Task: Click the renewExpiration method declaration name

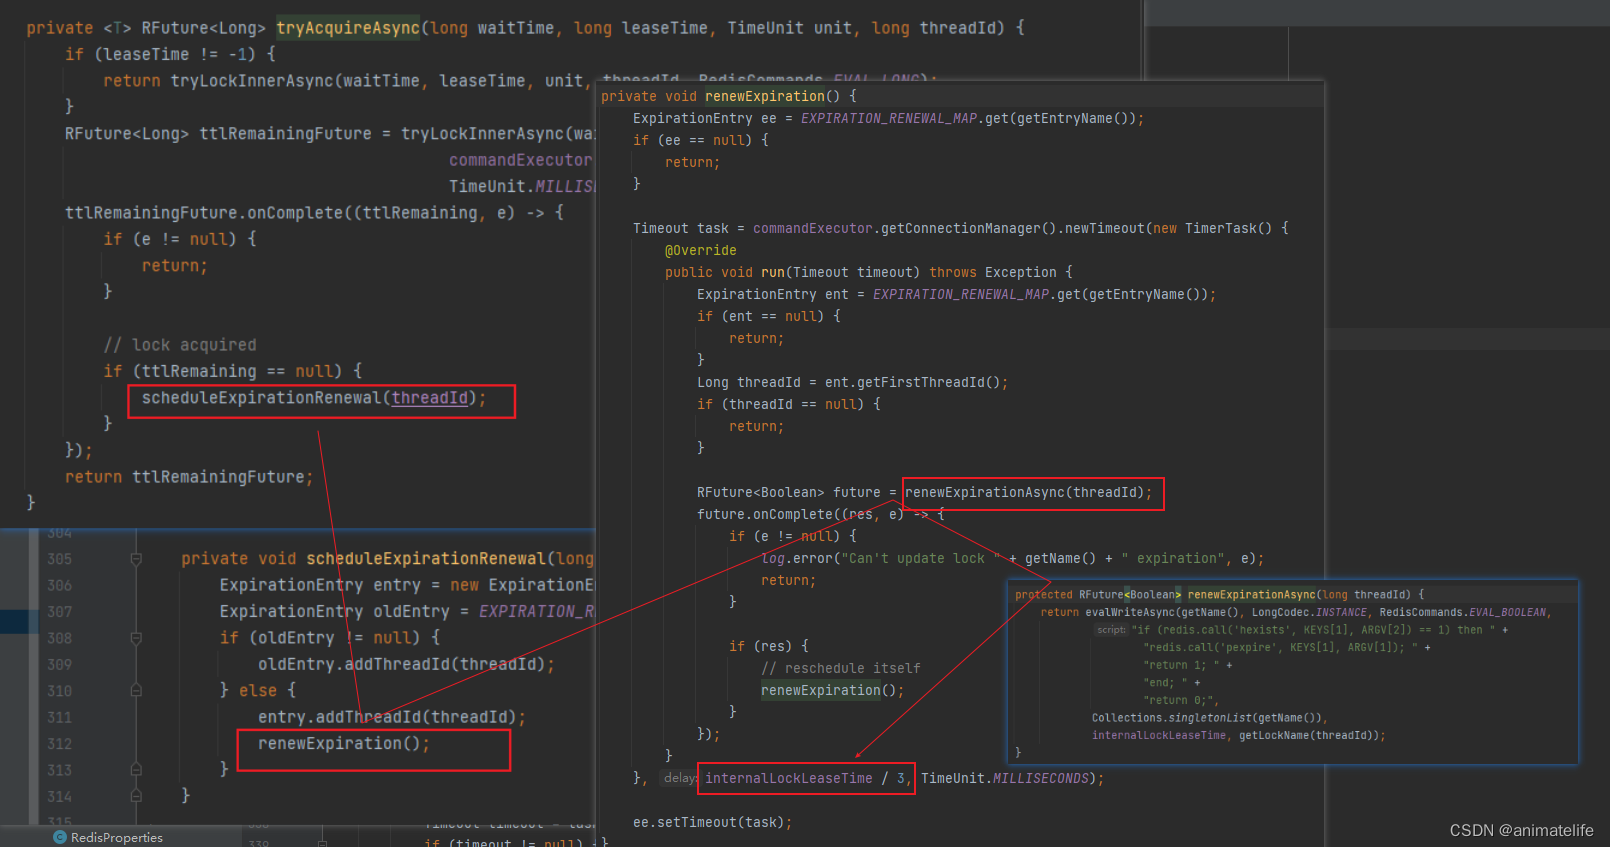Action: [765, 96]
